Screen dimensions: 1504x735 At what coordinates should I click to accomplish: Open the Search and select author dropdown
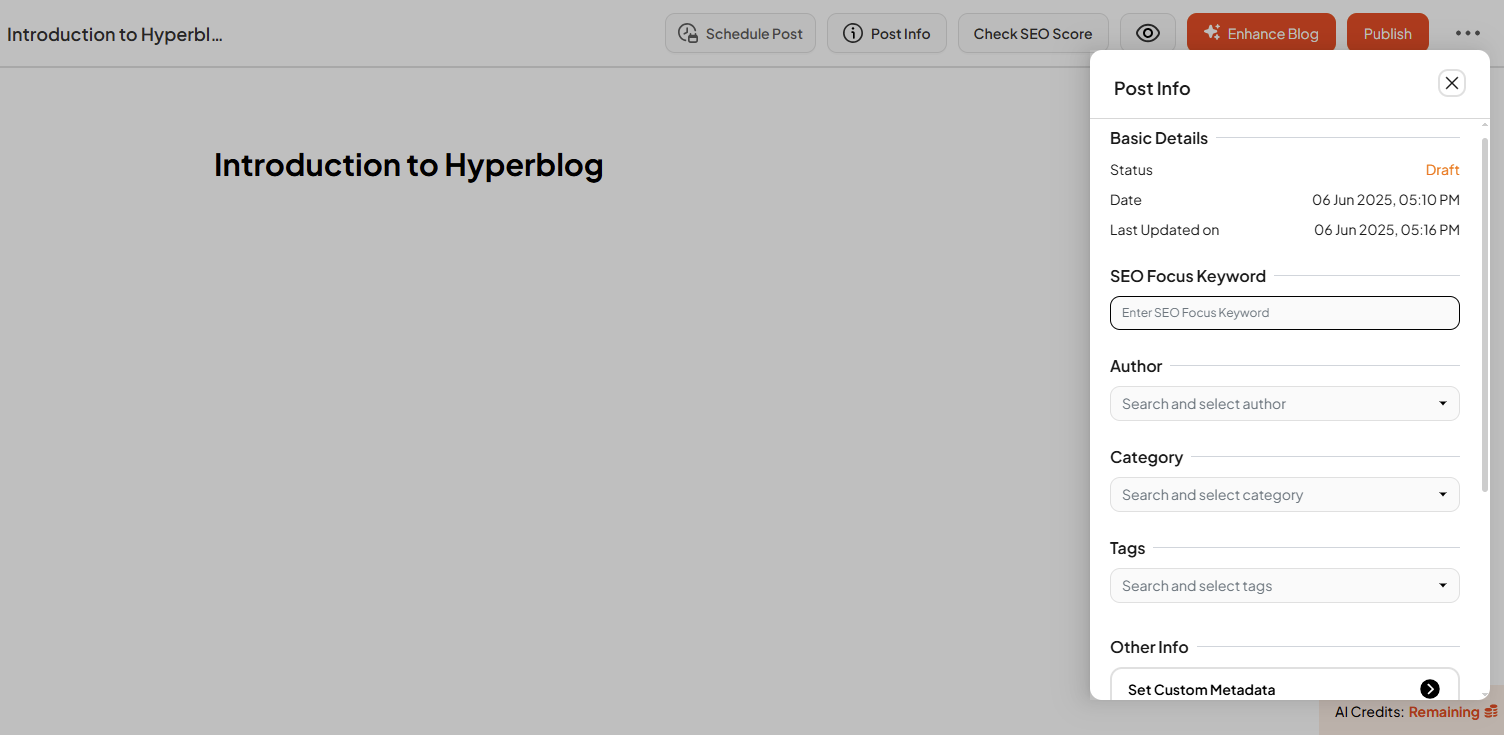(x=1285, y=404)
